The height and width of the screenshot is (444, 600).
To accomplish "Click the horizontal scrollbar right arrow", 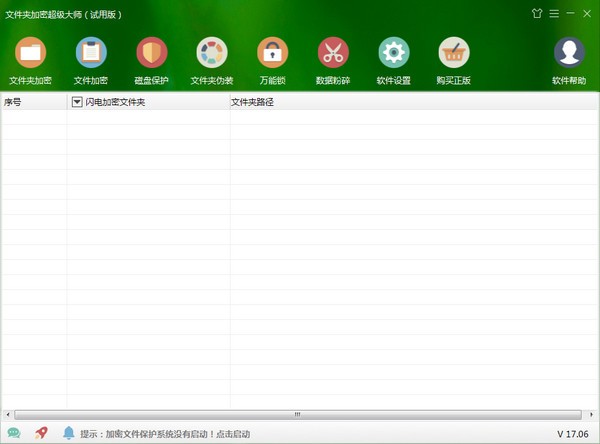I will click(x=592, y=414).
